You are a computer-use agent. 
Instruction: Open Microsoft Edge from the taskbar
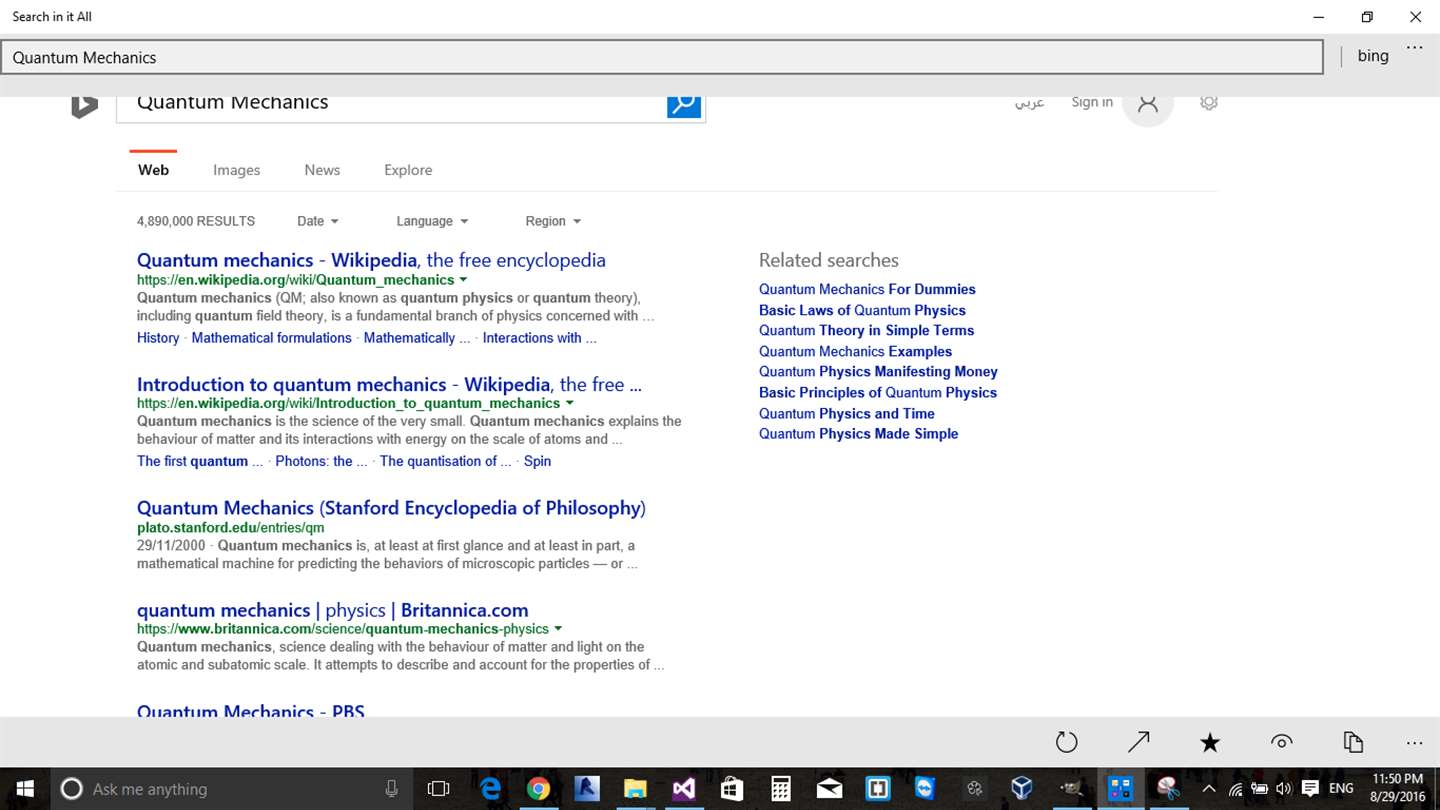coord(490,789)
